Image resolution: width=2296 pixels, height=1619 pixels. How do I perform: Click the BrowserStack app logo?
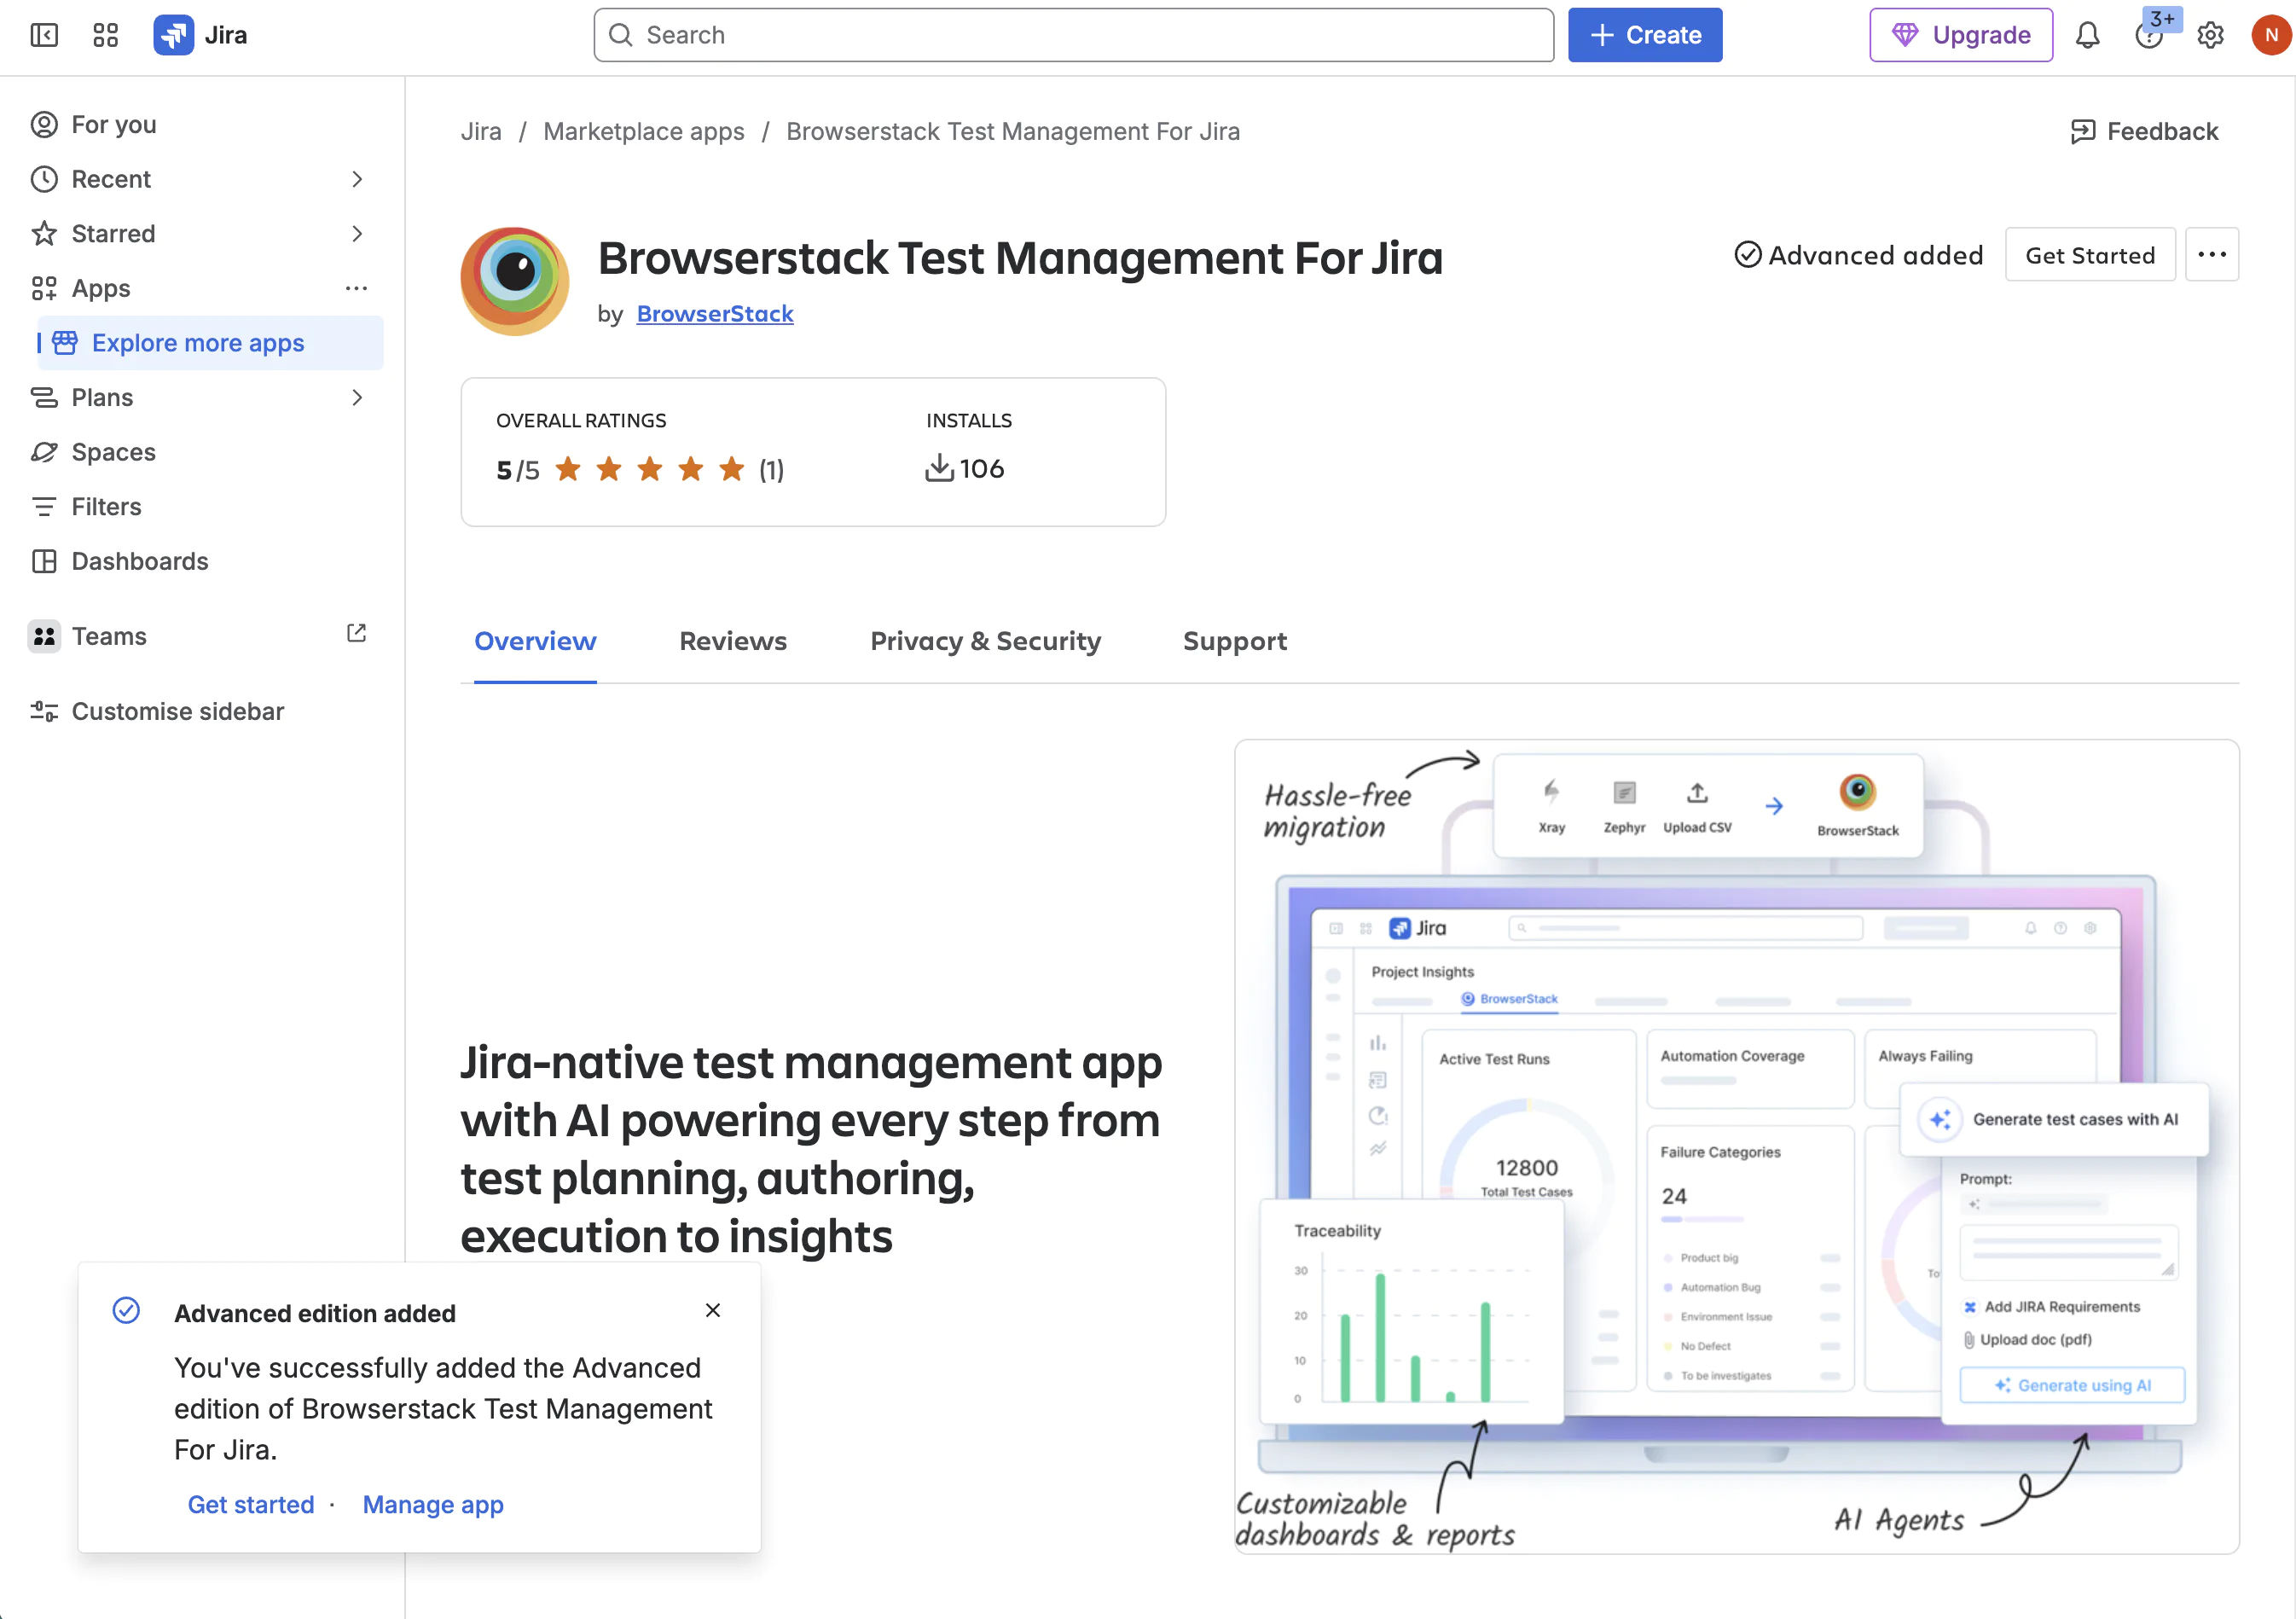coord(514,281)
